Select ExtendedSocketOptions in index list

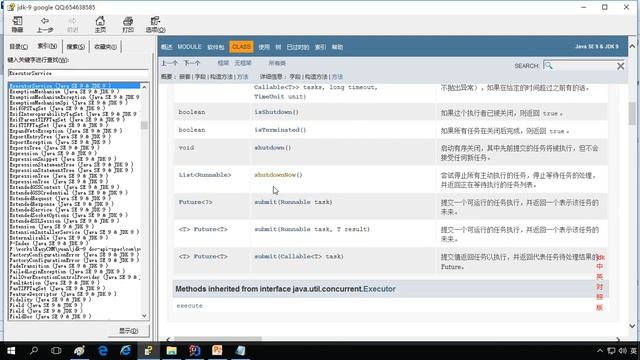68,215
